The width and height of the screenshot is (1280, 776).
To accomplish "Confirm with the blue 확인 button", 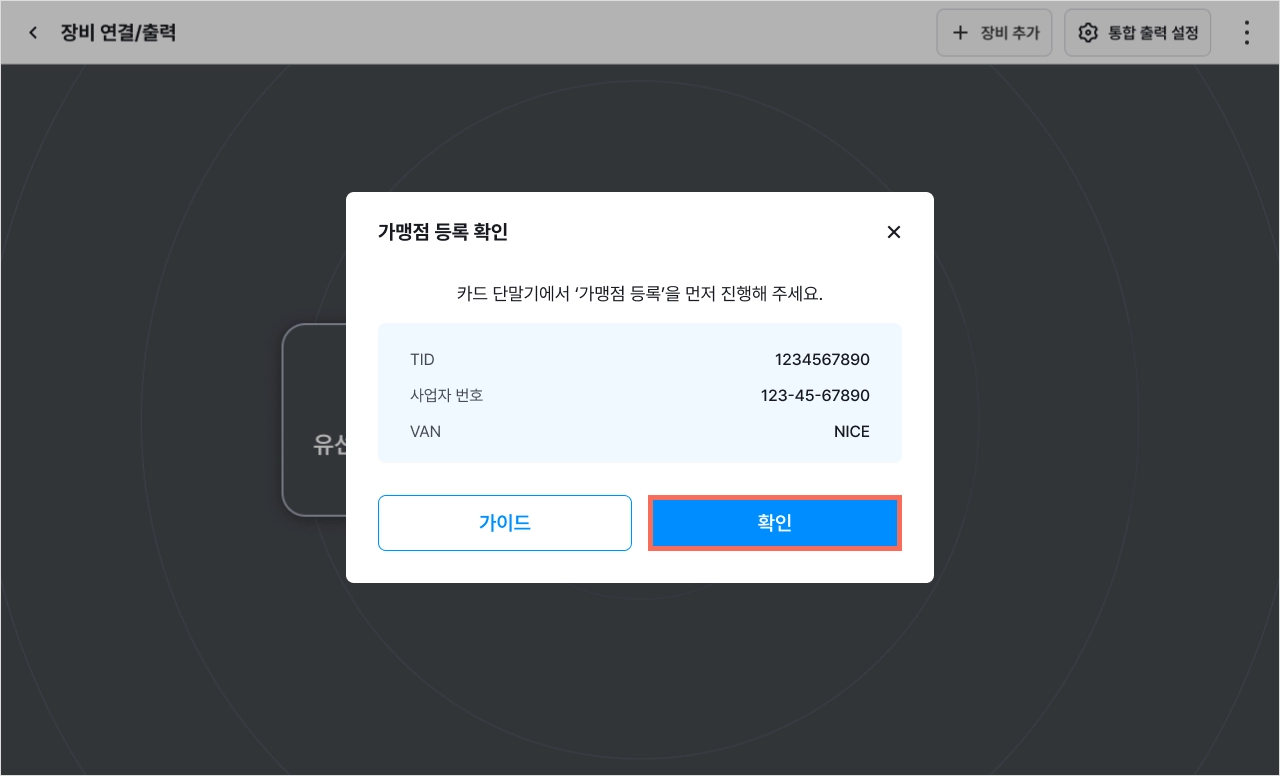I will coord(775,523).
